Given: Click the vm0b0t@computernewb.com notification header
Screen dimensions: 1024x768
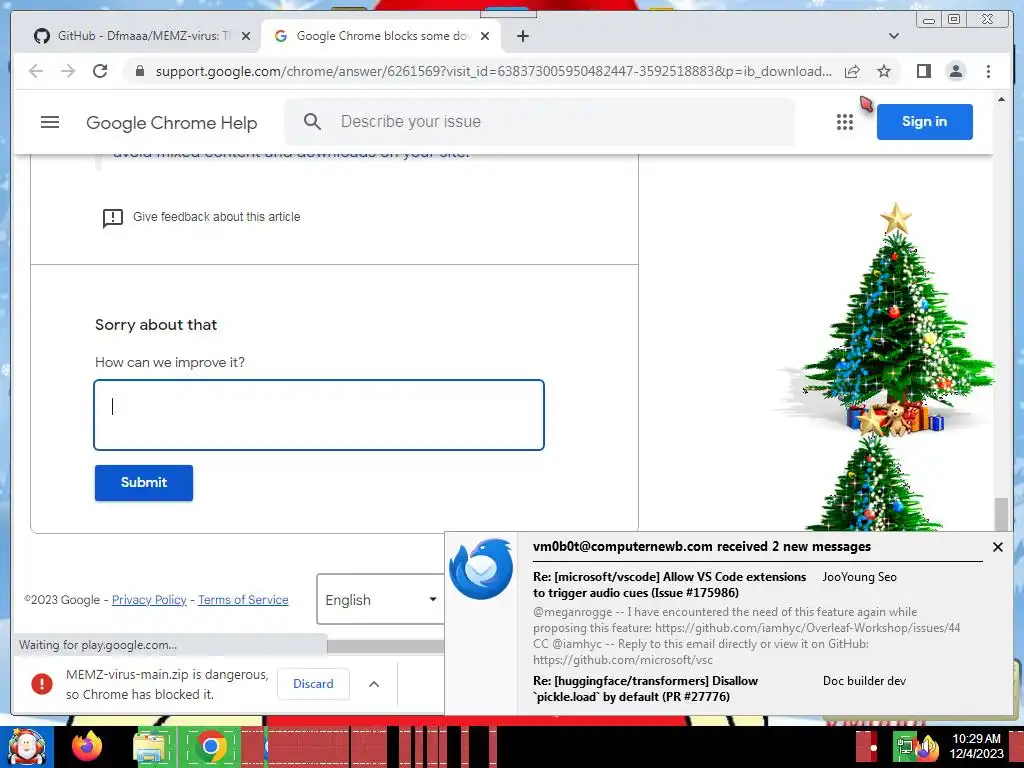Looking at the screenshot, I should tap(701, 547).
